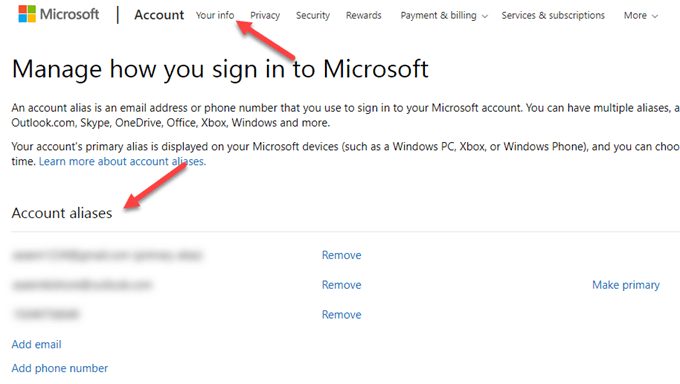Open the Rewards tab
The height and width of the screenshot is (384, 680).
click(363, 16)
